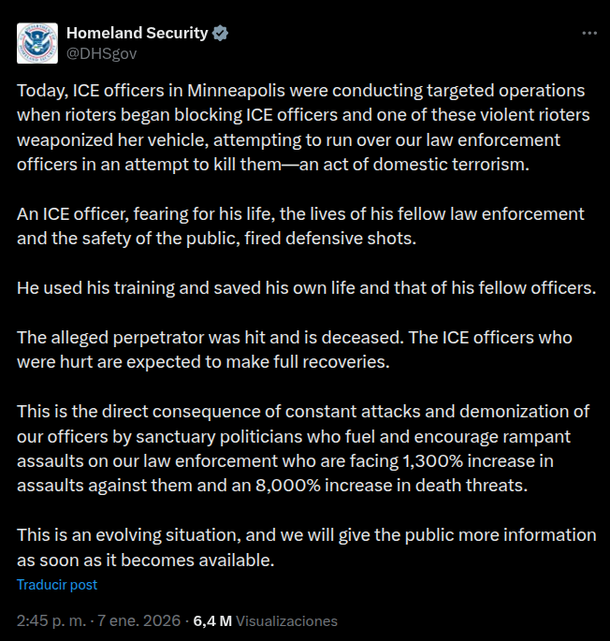Click the @DHSgov handle

point(101,52)
